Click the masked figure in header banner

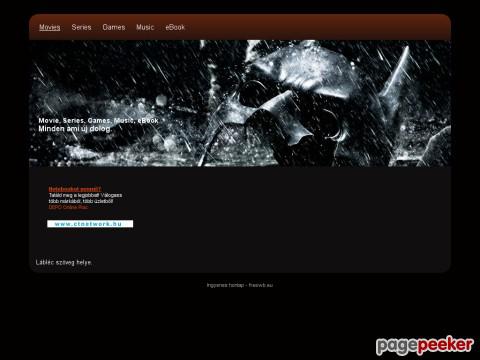(293, 107)
